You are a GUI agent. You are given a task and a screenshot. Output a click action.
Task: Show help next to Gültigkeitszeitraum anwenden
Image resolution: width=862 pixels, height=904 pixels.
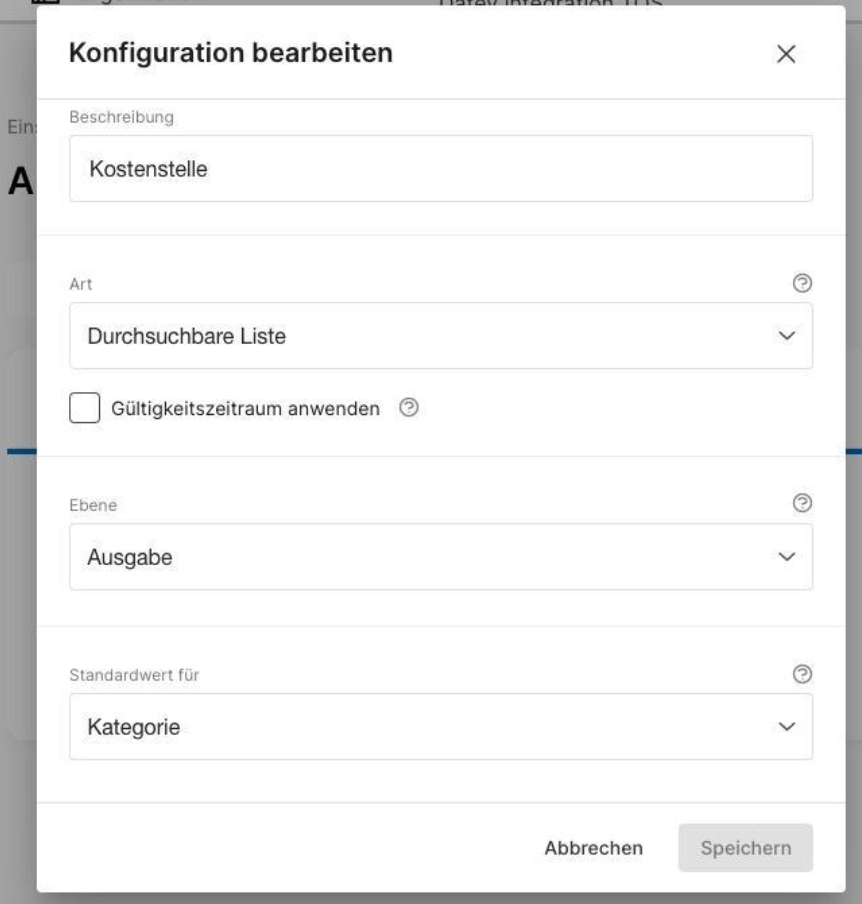point(409,408)
